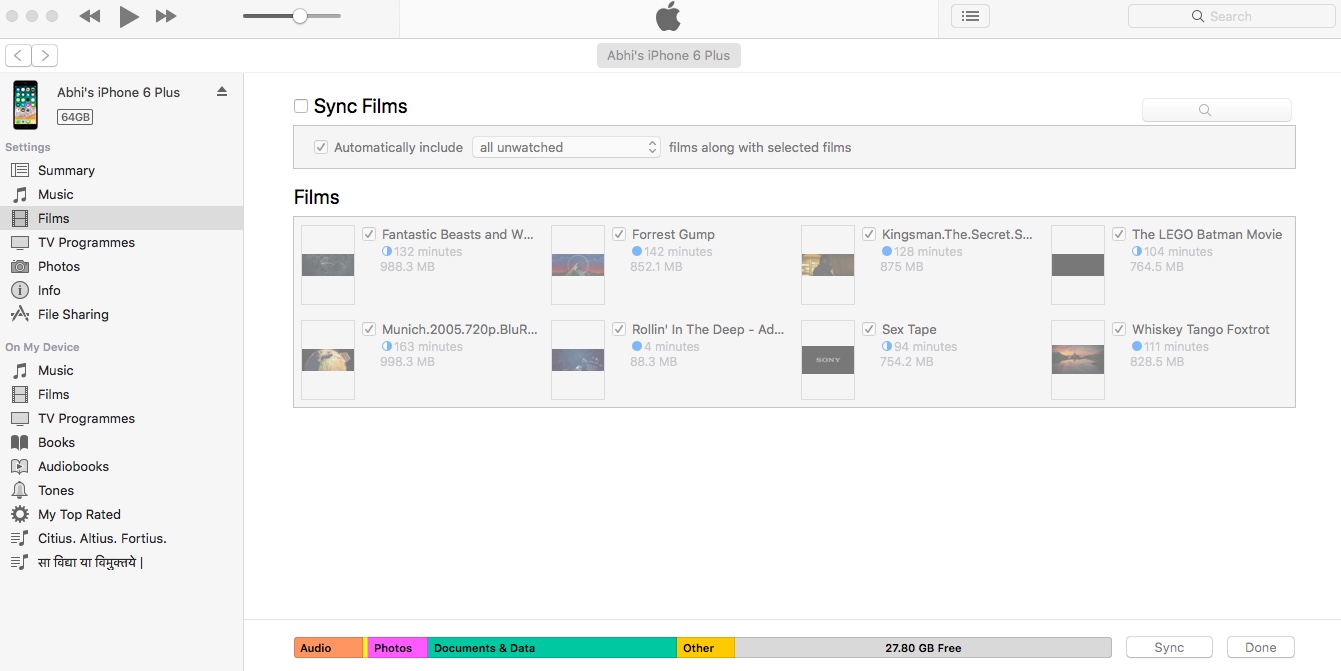Click the Kingsman thumbnail

point(828,264)
